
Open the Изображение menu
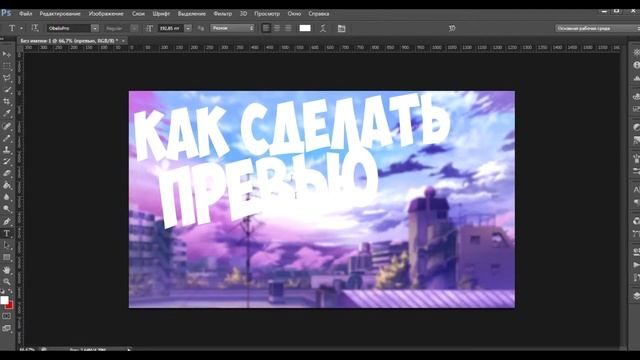pyautogui.click(x=106, y=13)
